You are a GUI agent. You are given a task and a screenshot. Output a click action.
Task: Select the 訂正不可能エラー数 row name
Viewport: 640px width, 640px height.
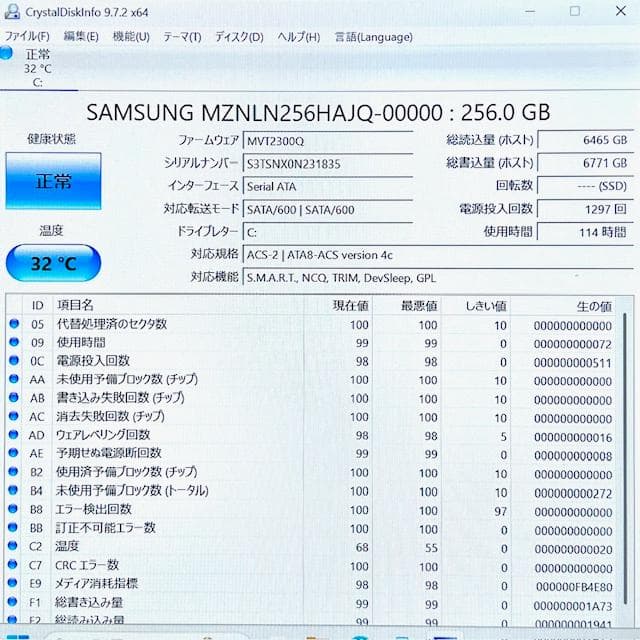(x=105, y=528)
